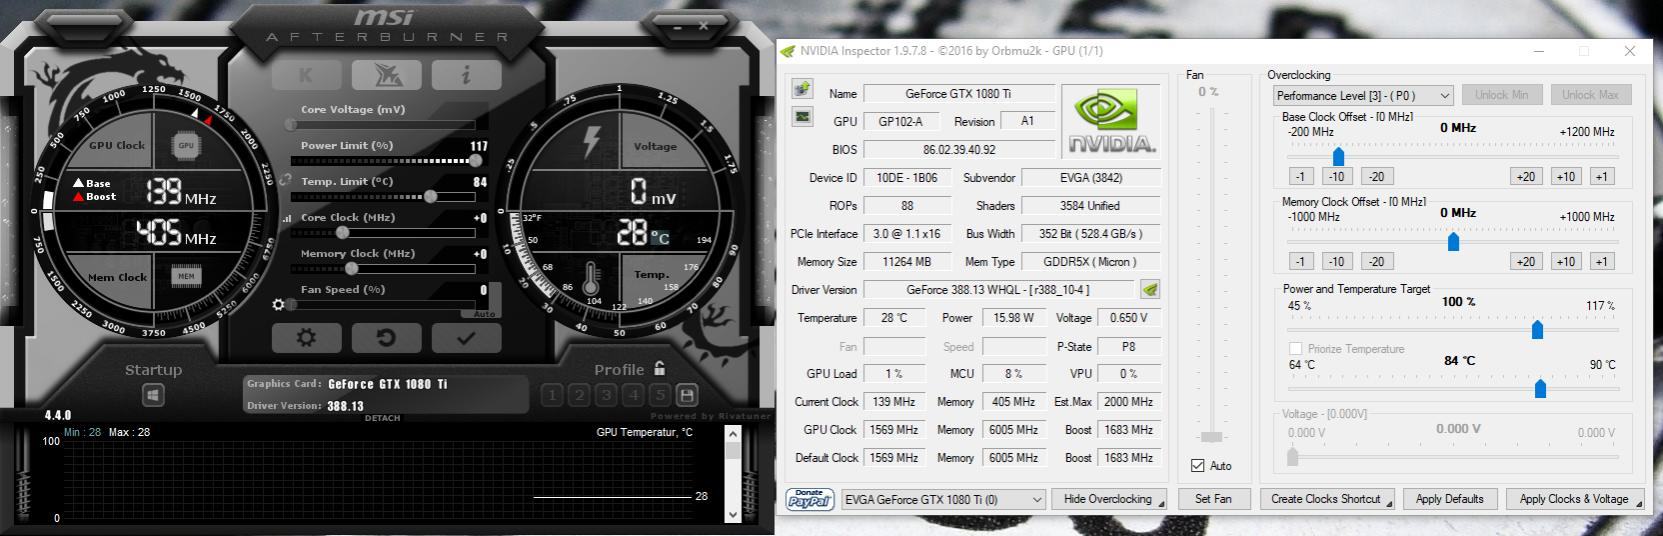
Task: Click -1 under Base Clock Offset
Action: click(1300, 176)
